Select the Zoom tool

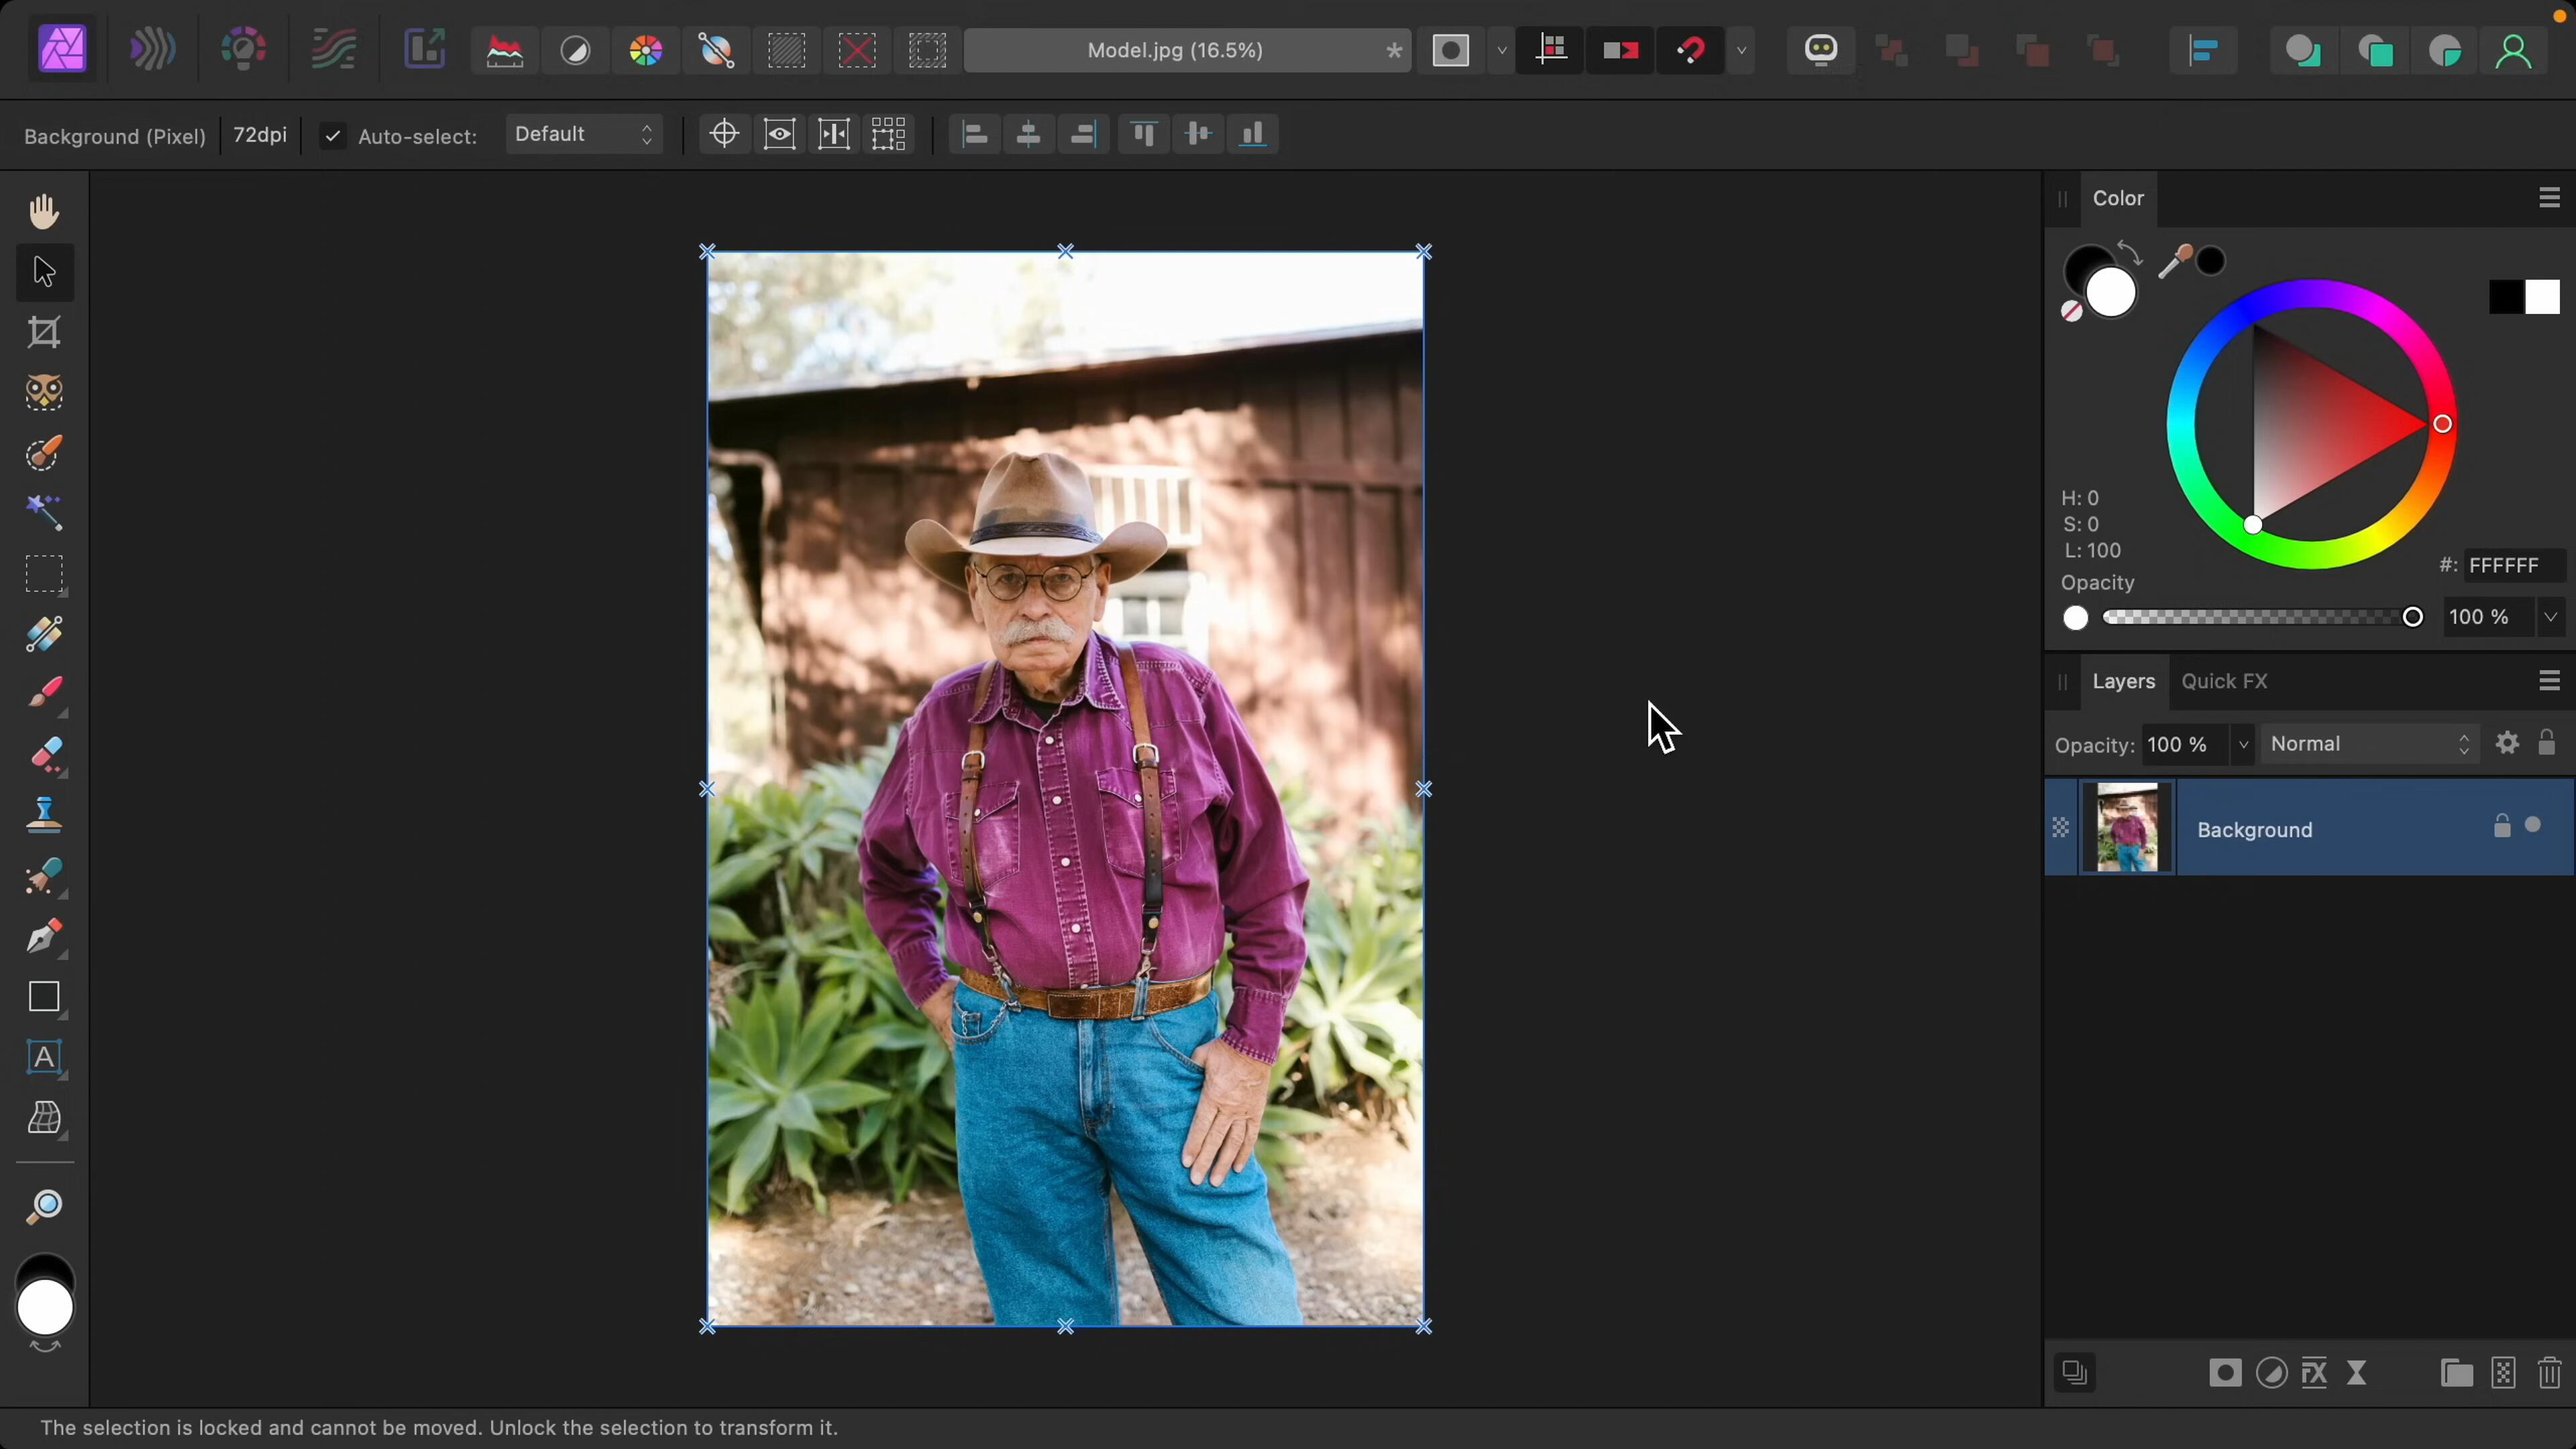click(x=44, y=1207)
